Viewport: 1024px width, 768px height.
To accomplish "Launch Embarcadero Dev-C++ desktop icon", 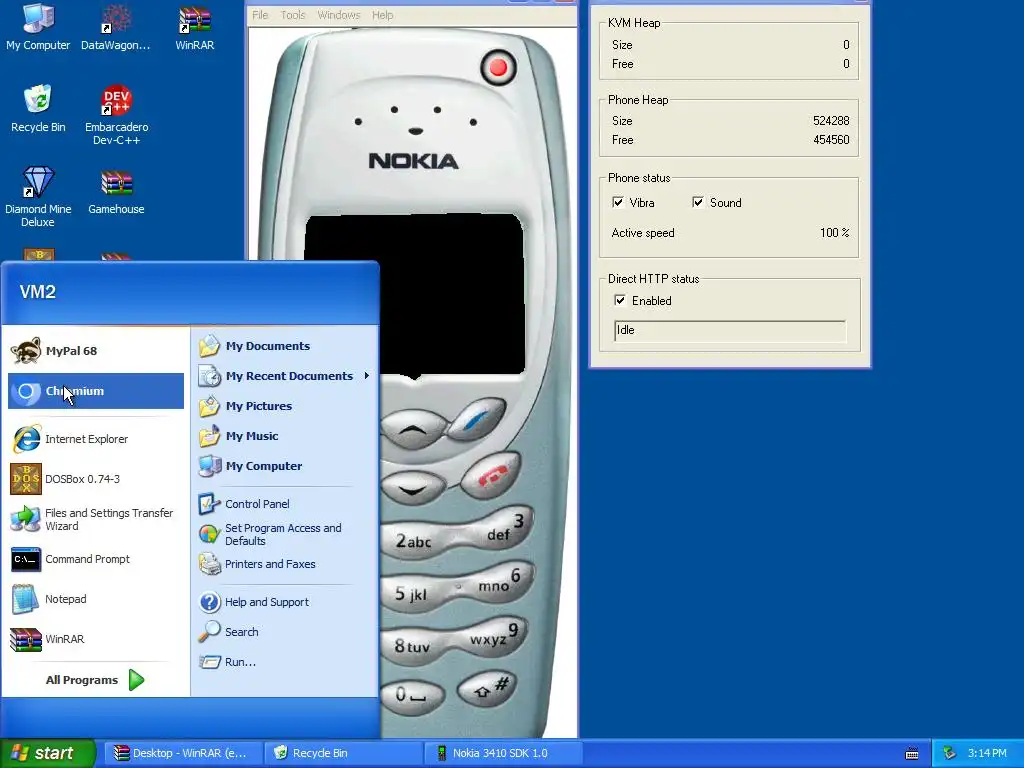I will [x=116, y=115].
